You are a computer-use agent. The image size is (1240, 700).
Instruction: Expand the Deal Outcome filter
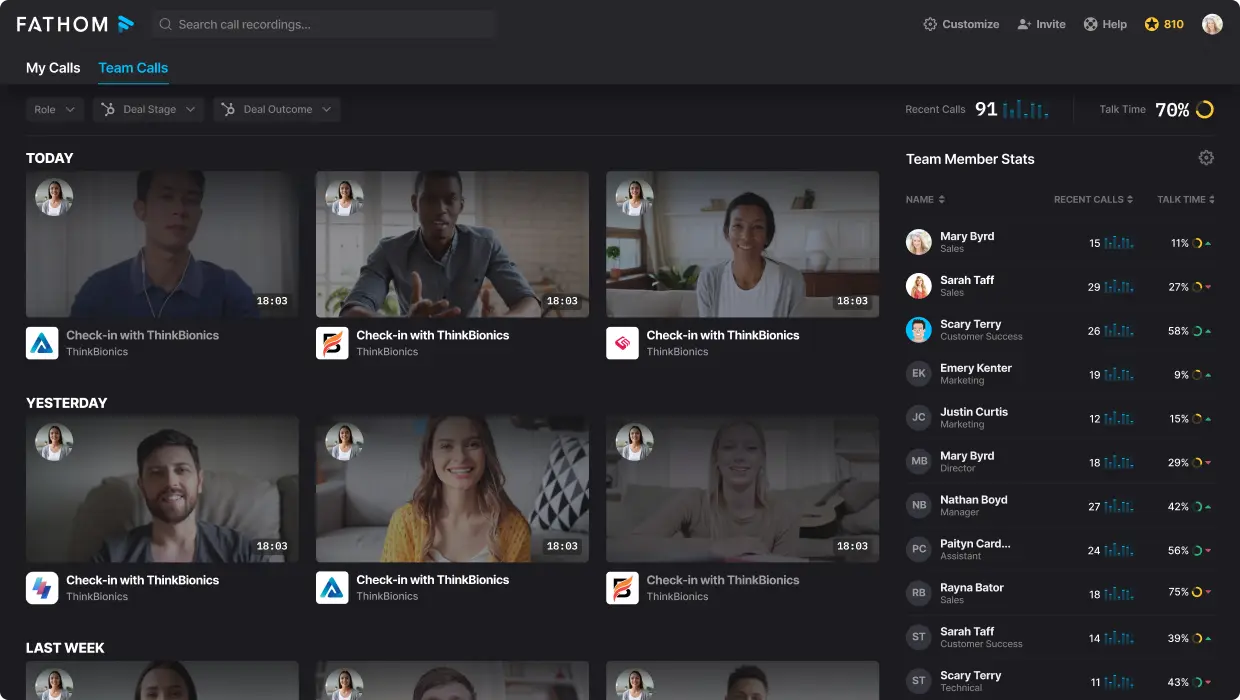[x=277, y=110]
